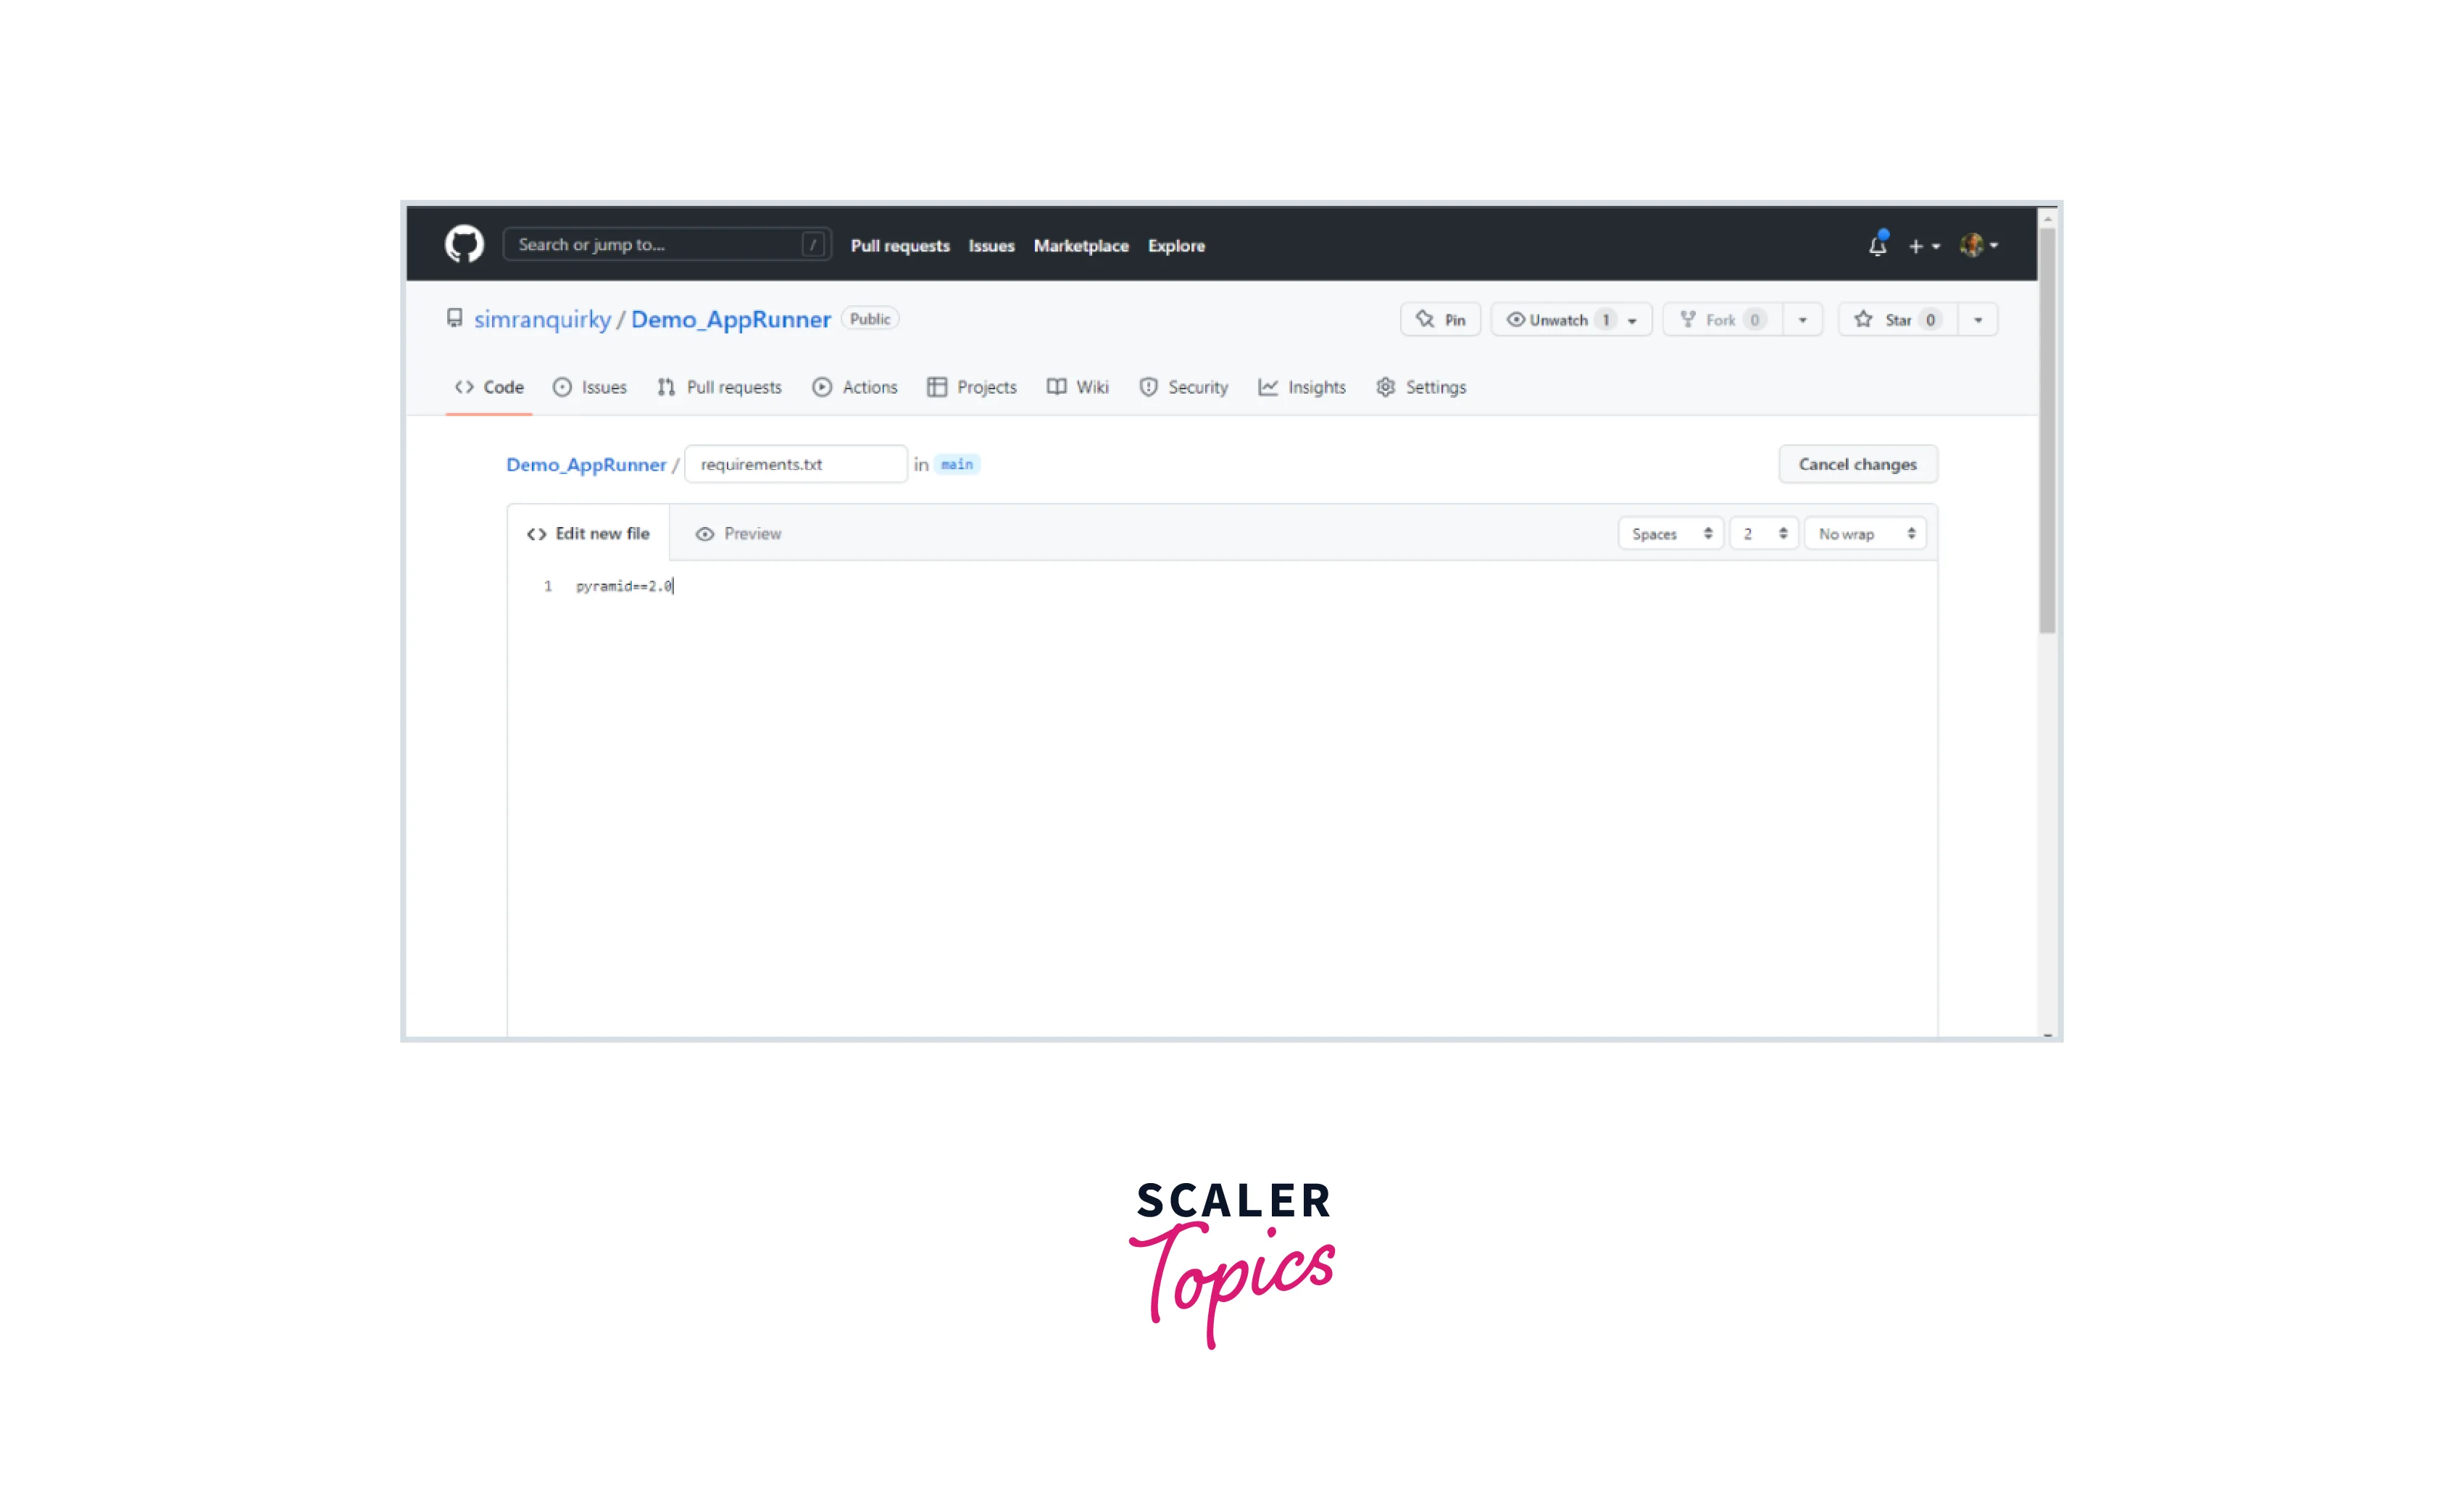Screen dimensions: 2464x1489
Task: Open the plus create-new dropdown
Action: [1923, 246]
